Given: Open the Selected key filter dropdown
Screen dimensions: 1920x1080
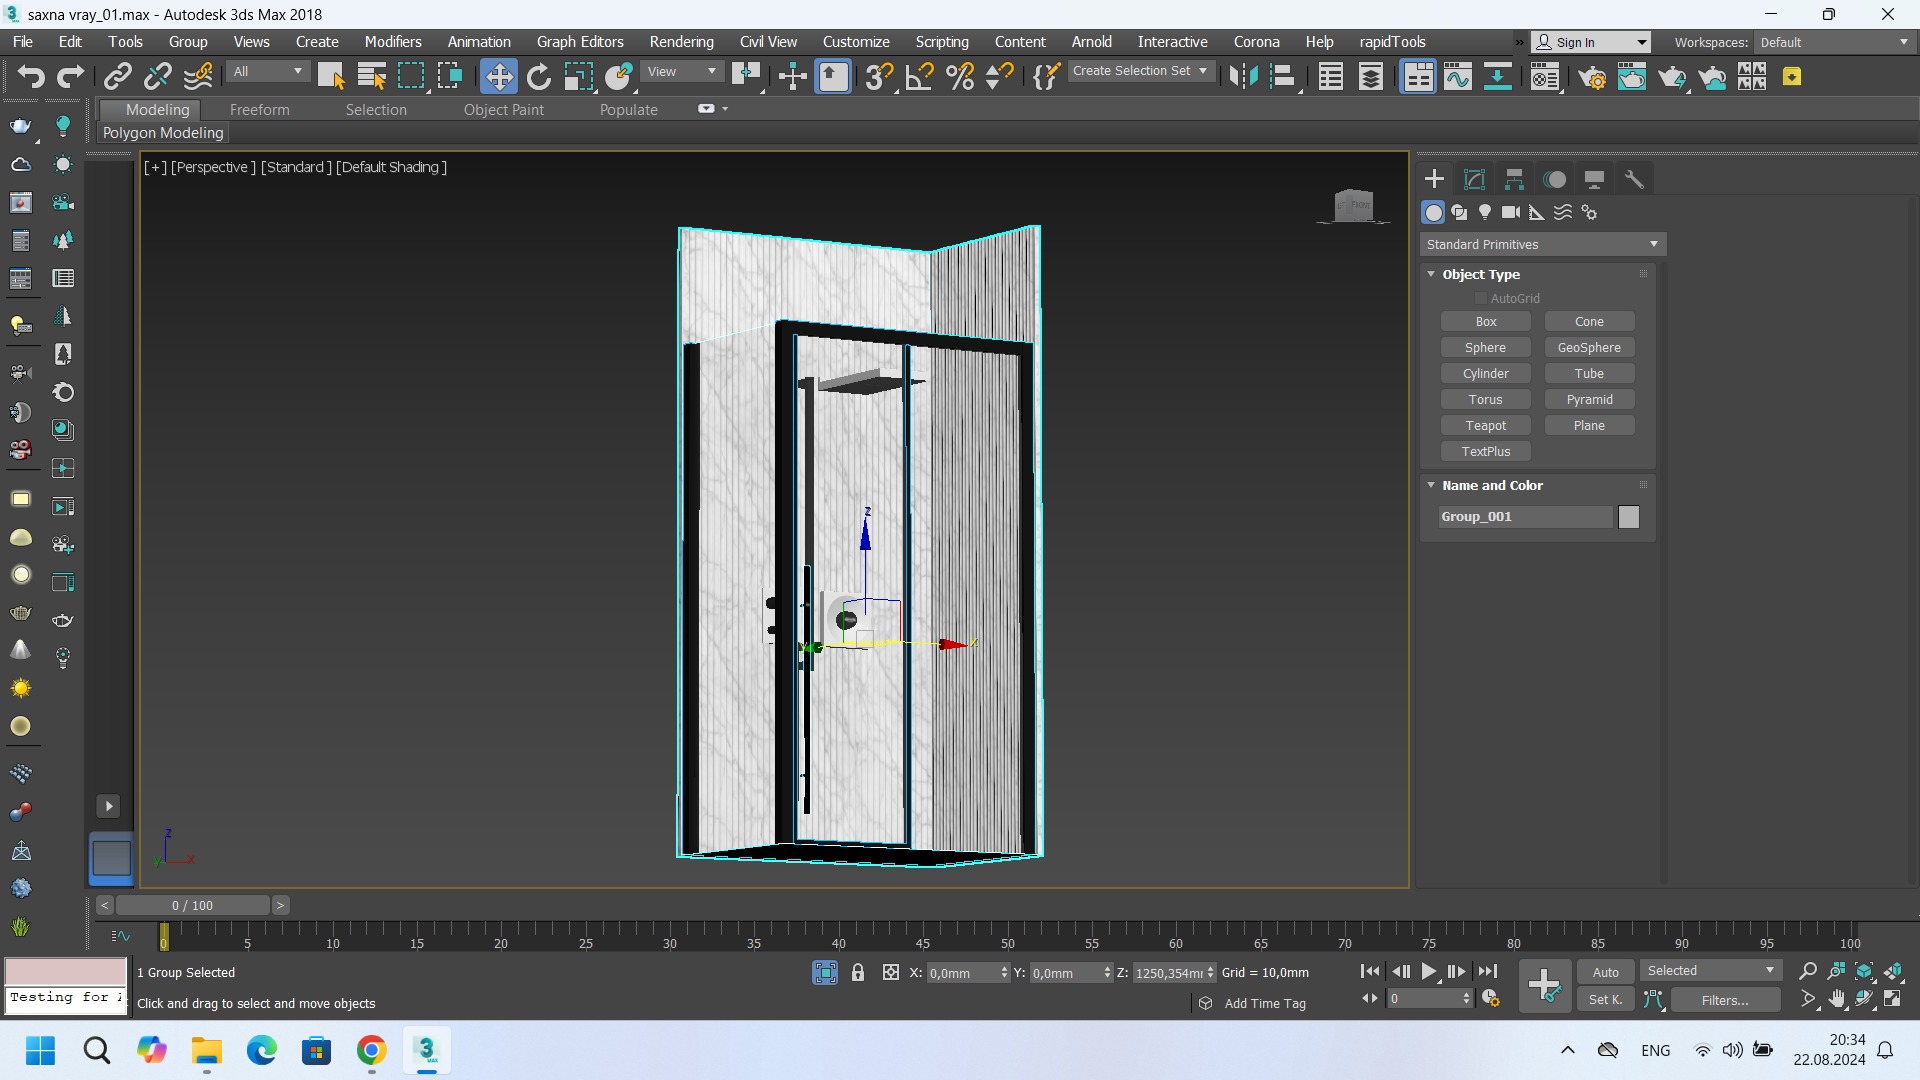Looking at the screenshot, I should (1710, 971).
